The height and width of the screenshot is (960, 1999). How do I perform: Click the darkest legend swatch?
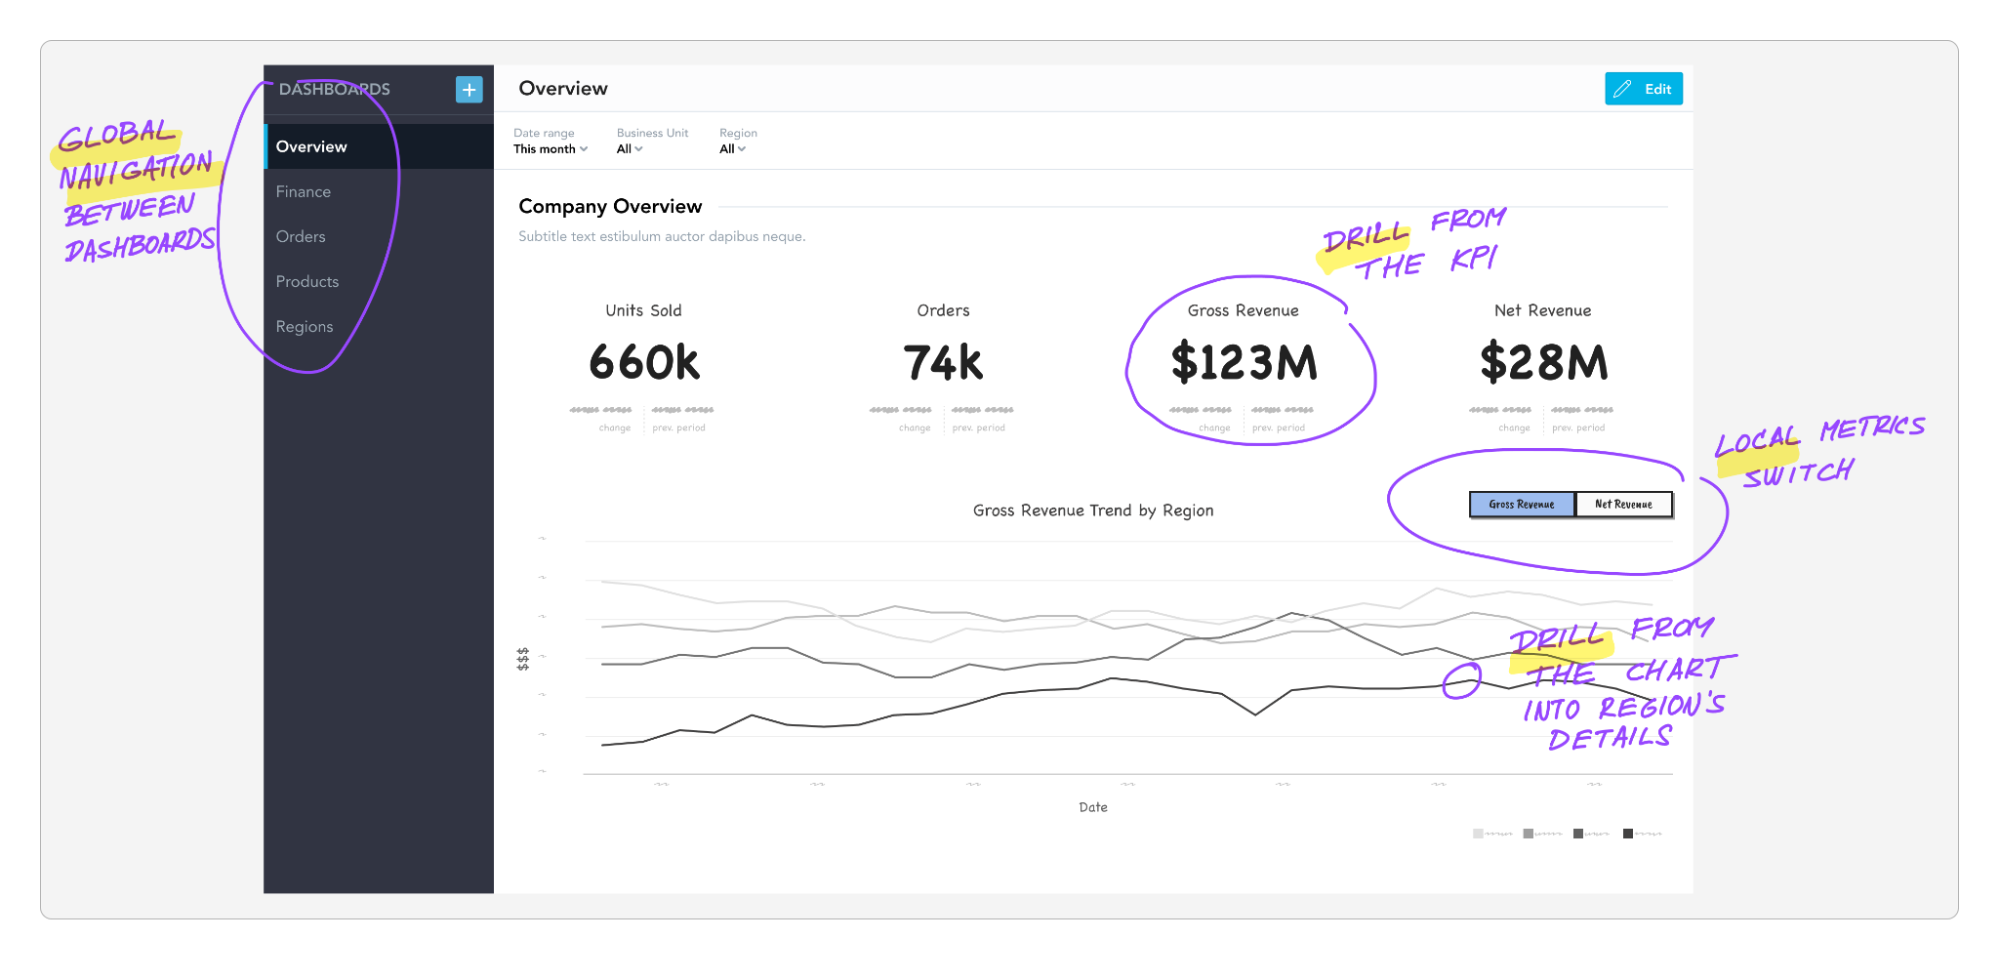click(x=1628, y=833)
